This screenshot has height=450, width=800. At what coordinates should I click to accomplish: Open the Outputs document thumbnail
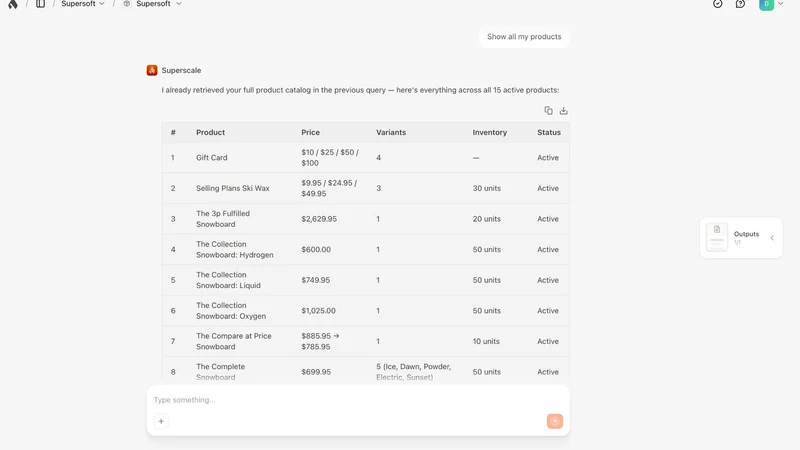click(717, 237)
